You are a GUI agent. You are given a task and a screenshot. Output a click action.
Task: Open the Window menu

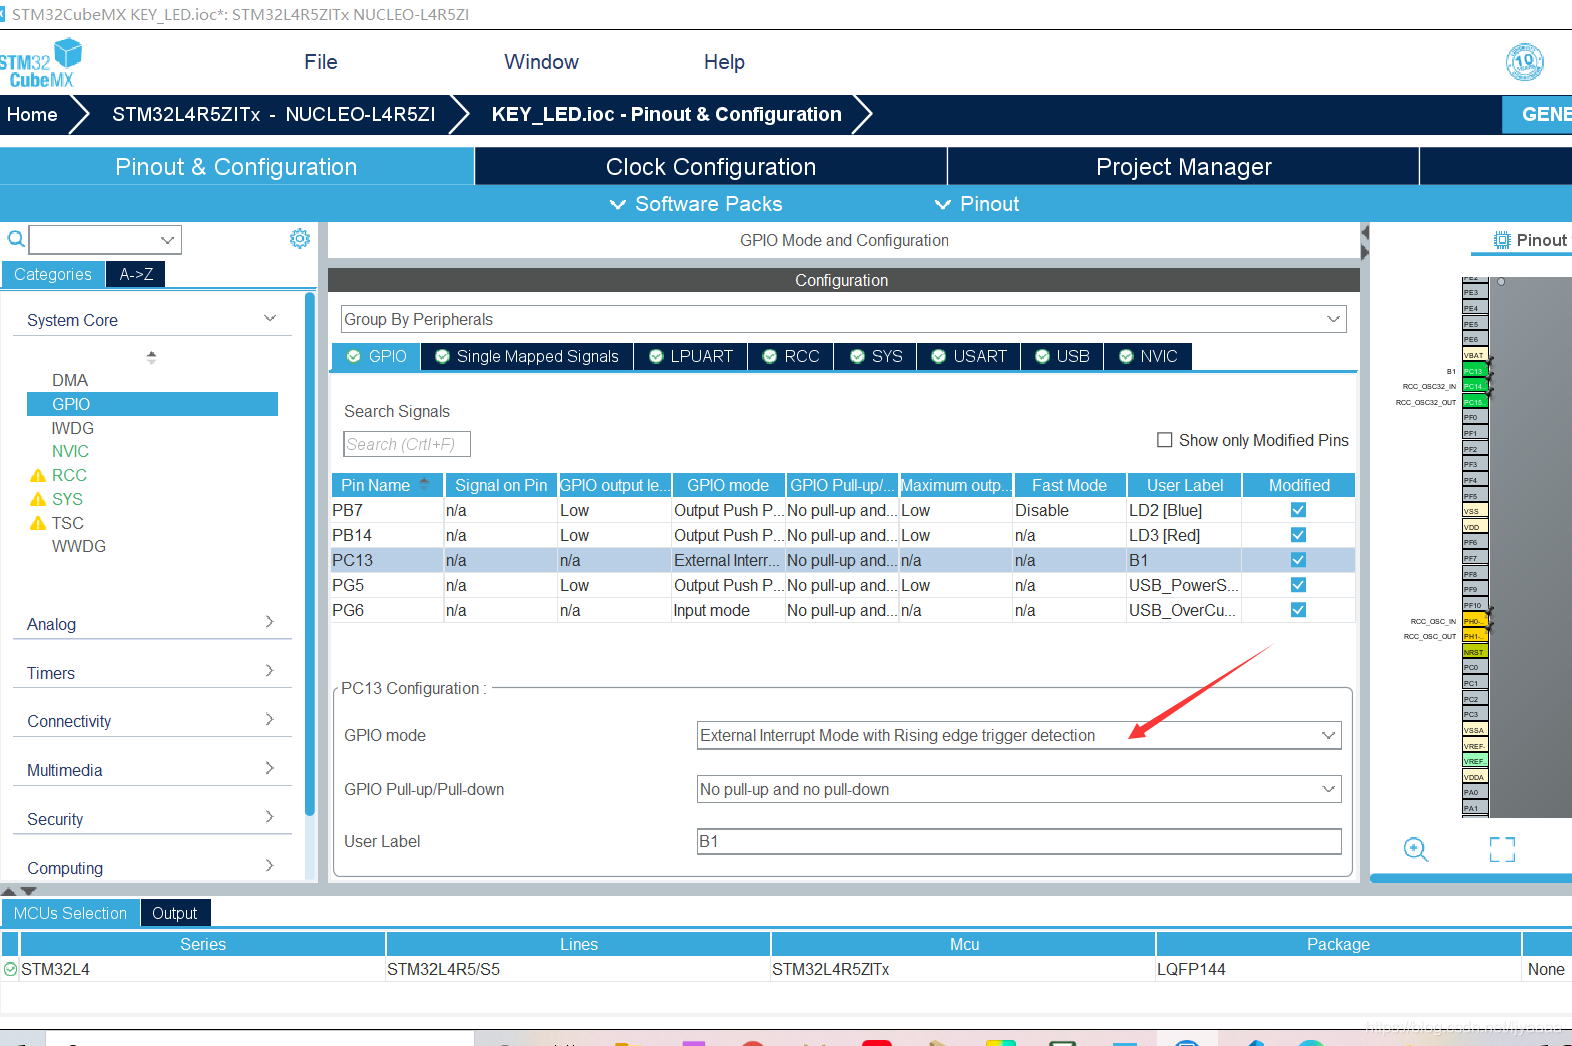pos(541,62)
